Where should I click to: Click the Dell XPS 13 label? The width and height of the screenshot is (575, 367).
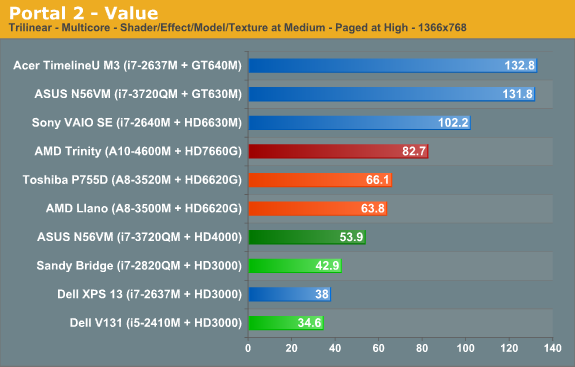tap(150, 294)
